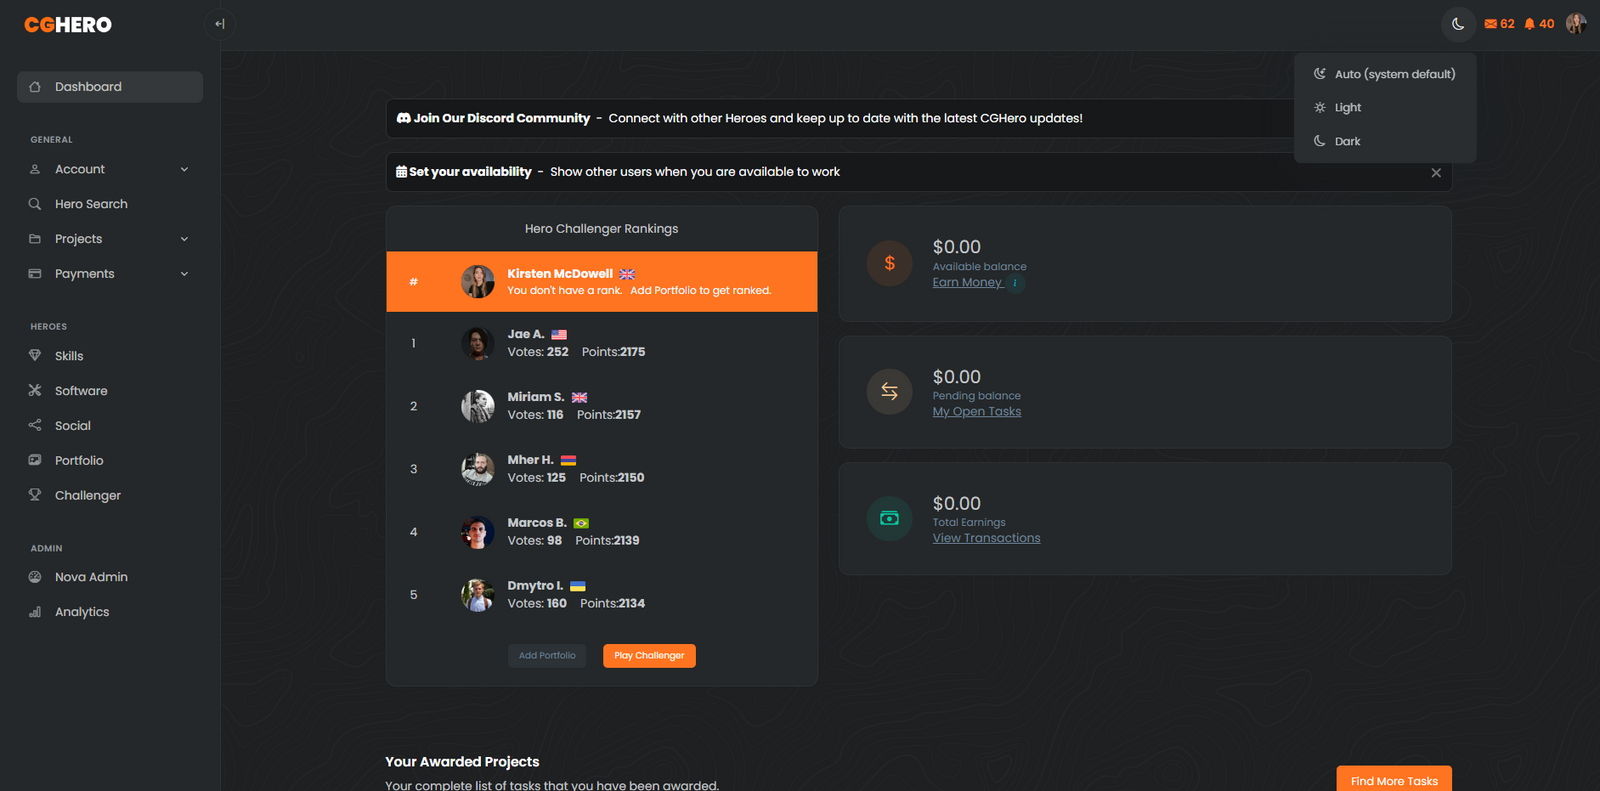Screen dimensions: 1600x791
Task: Click Jae A.'s profile picture in rankings
Action: tap(478, 343)
